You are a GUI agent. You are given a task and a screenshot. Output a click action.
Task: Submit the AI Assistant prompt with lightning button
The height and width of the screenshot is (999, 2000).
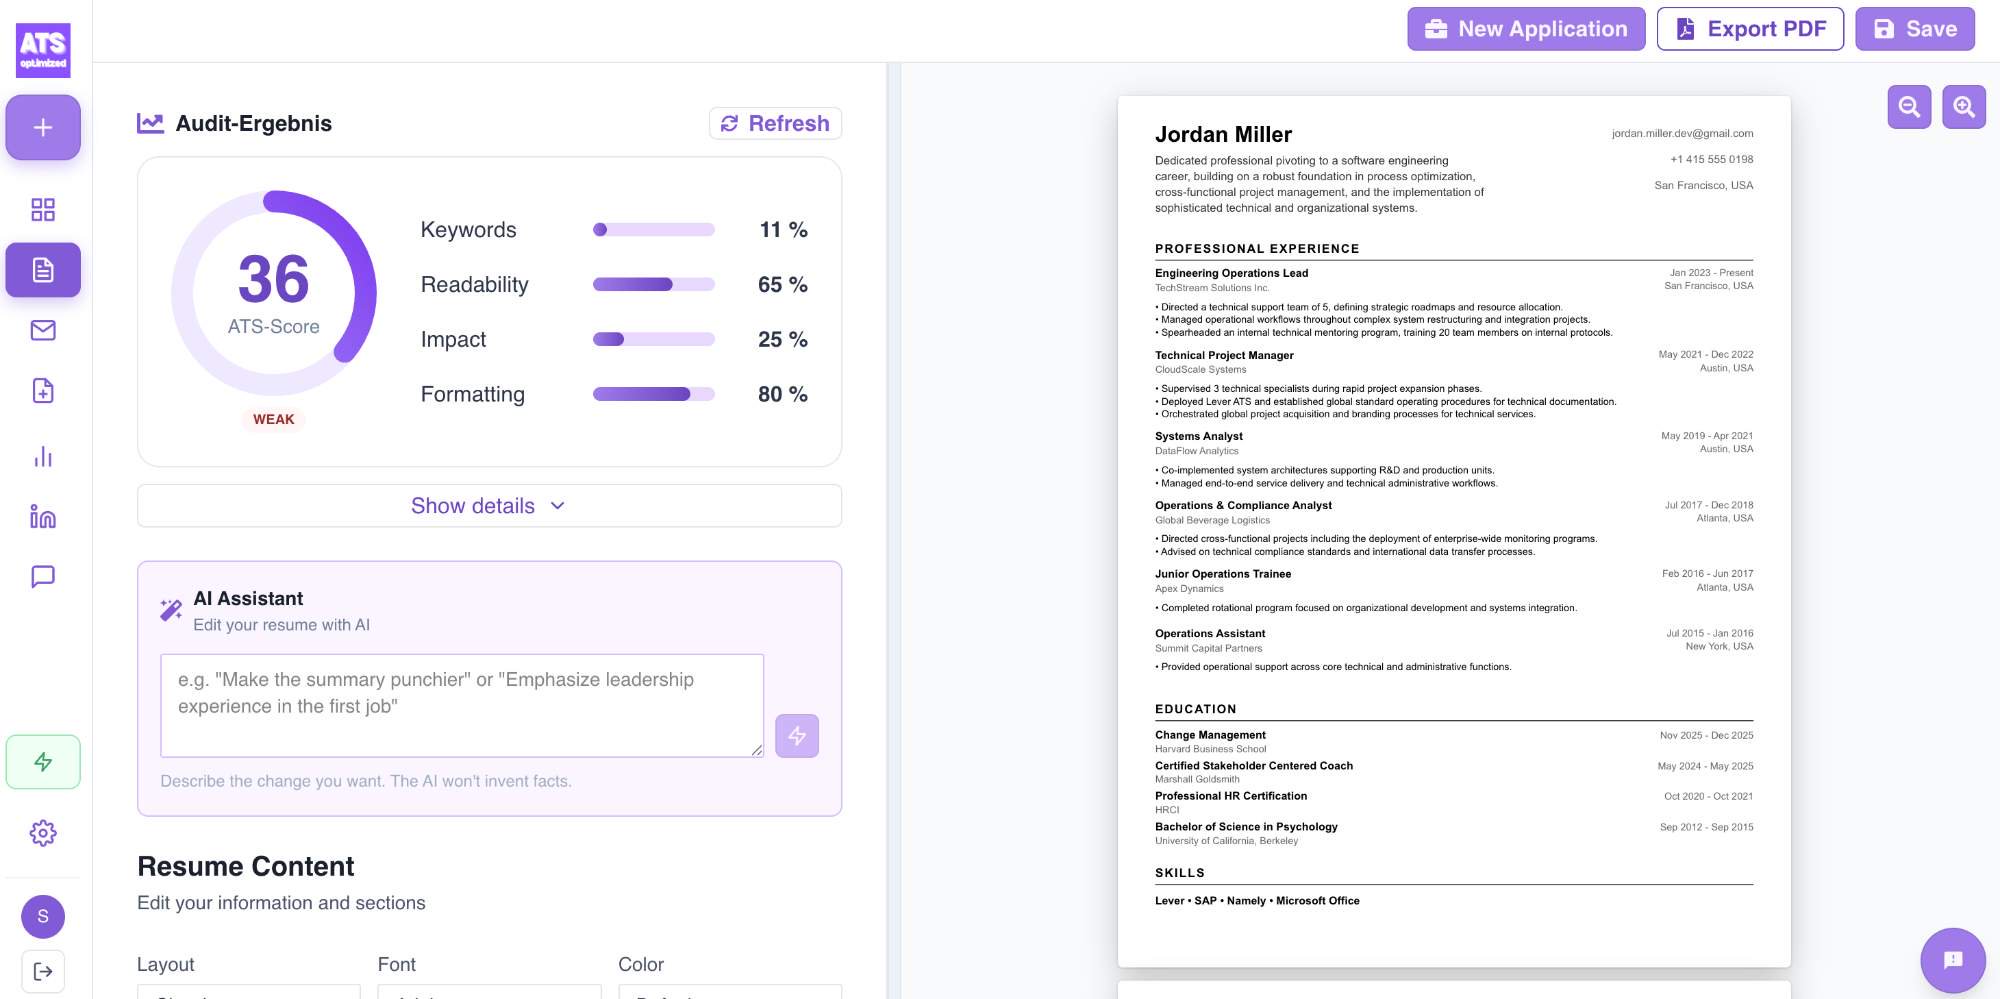pos(797,736)
